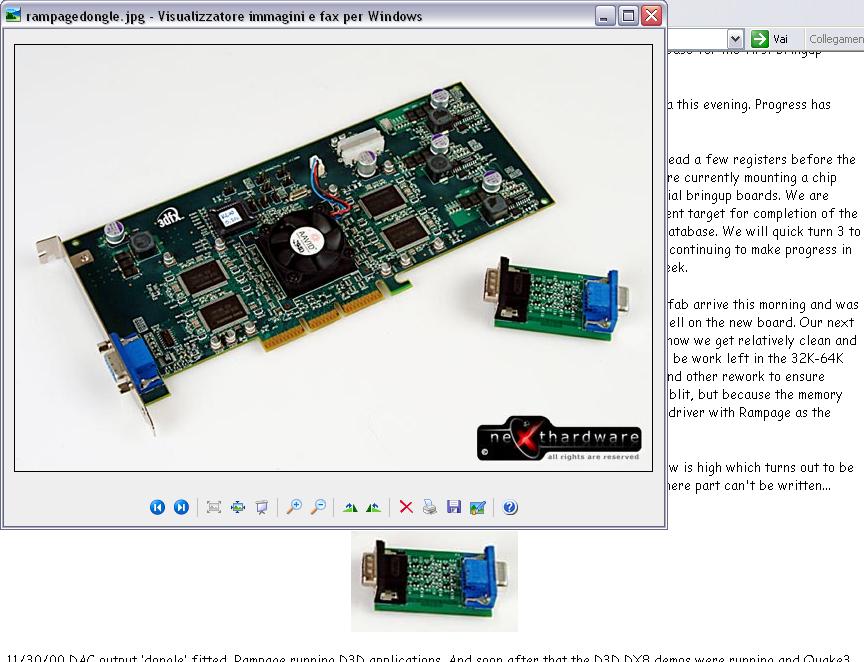Print the displayed image
Screen dimensions: 864x662
click(430, 508)
